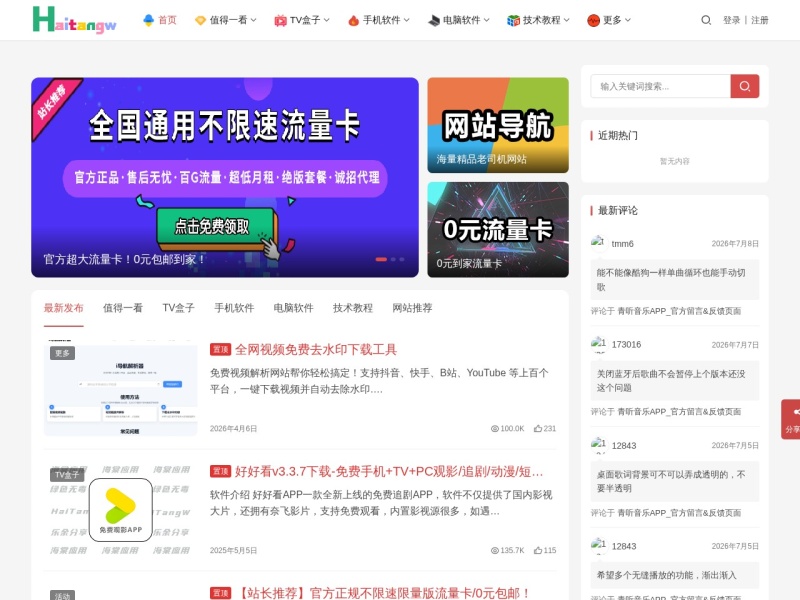800x600 pixels.
Task: Select the third carousel indicator dot
Action: click(x=402, y=259)
